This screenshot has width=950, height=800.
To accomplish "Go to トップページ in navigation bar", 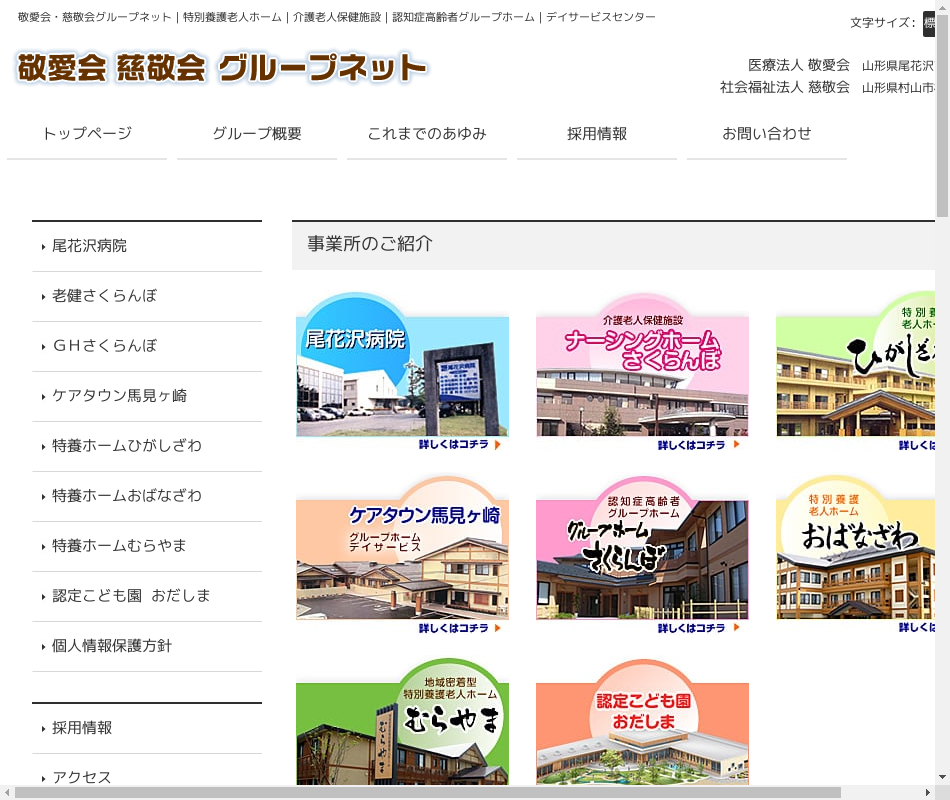I will point(87,134).
